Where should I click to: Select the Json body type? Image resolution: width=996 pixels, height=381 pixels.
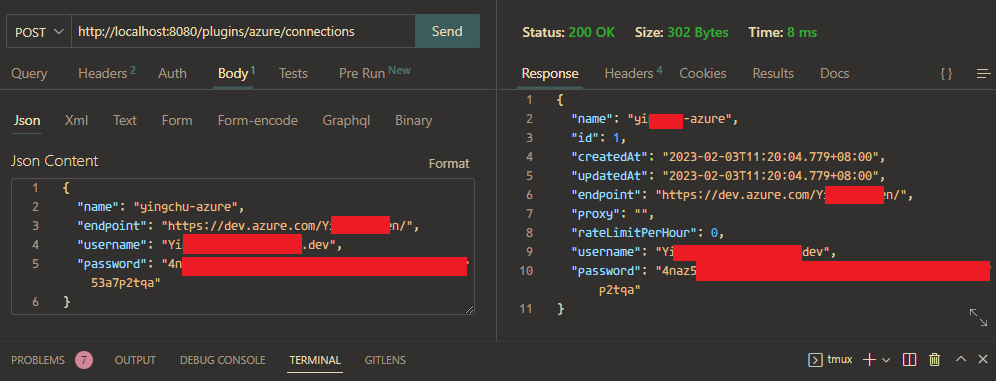click(x=27, y=121)
